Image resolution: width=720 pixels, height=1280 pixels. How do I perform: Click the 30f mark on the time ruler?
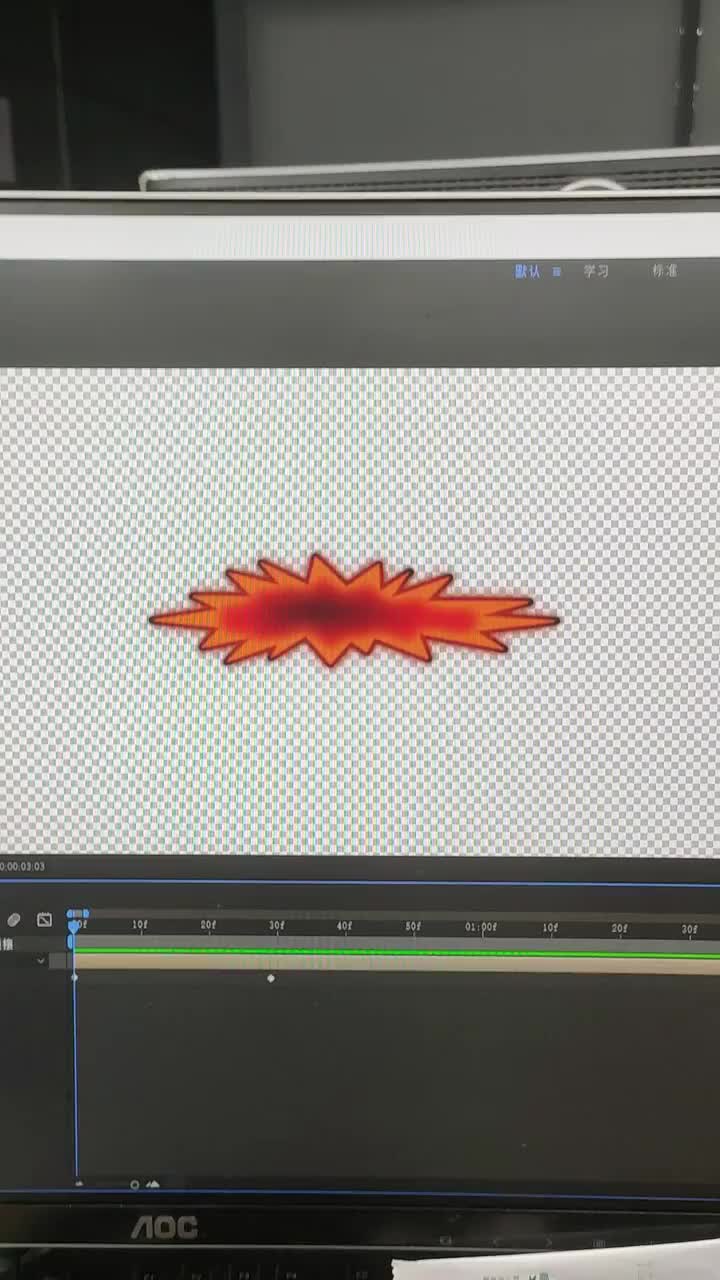[277, 927]
